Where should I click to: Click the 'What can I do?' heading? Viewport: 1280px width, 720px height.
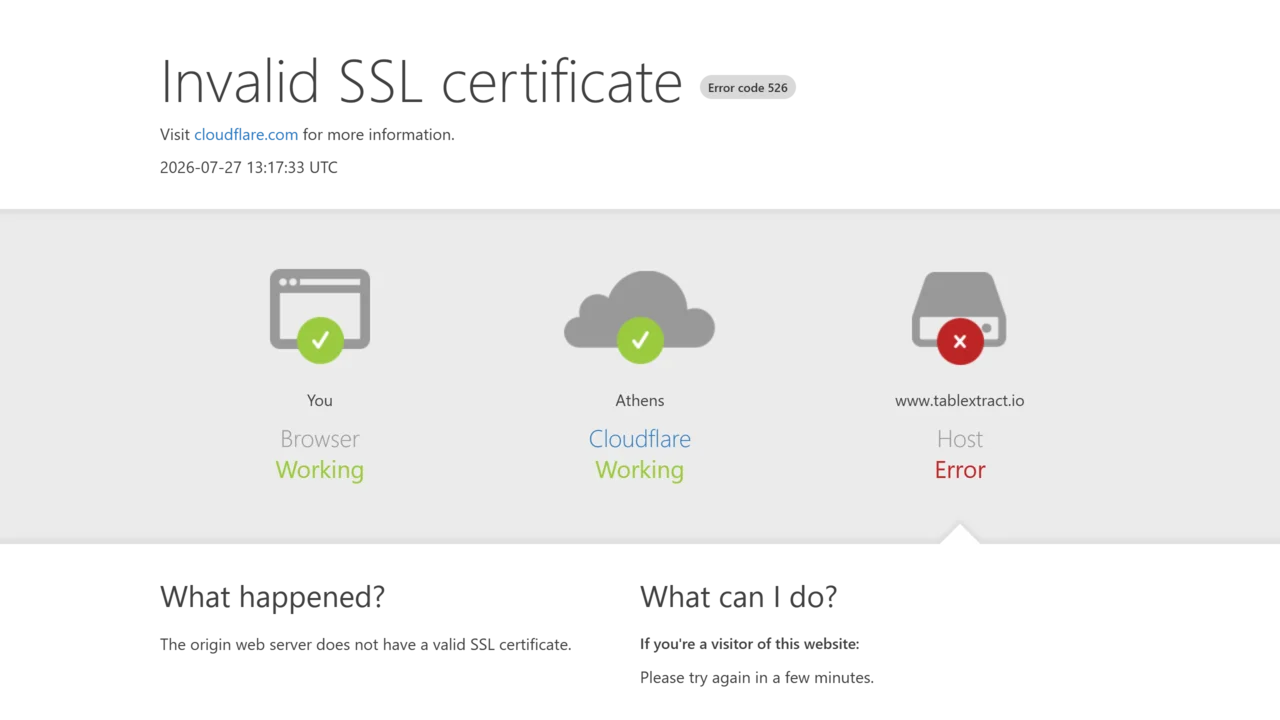click(x=739, y=597)
